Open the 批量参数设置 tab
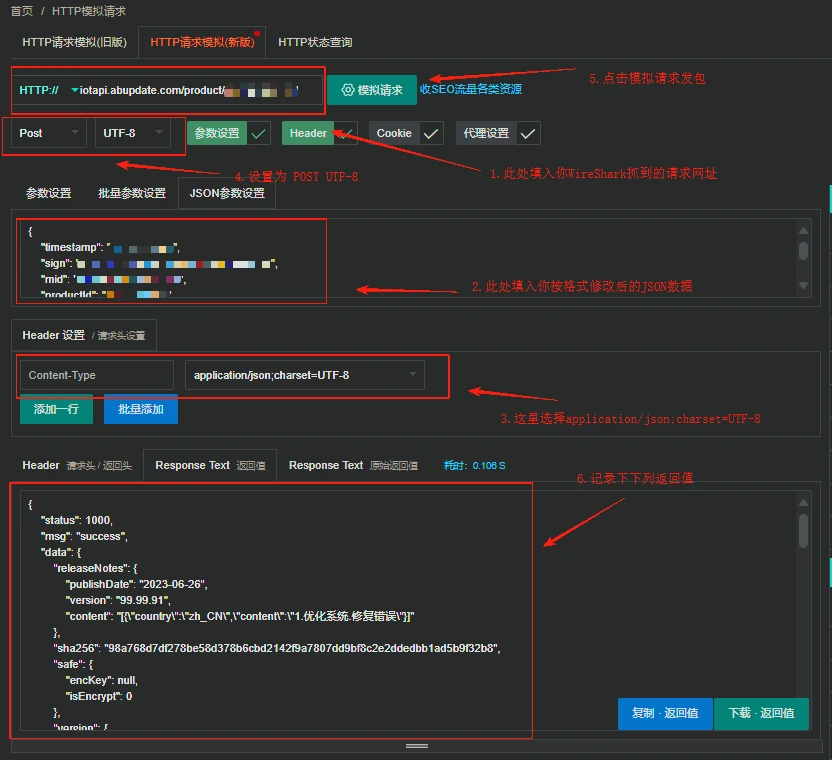Viewport: 836px width, 760px height. (x=132, y=193)
